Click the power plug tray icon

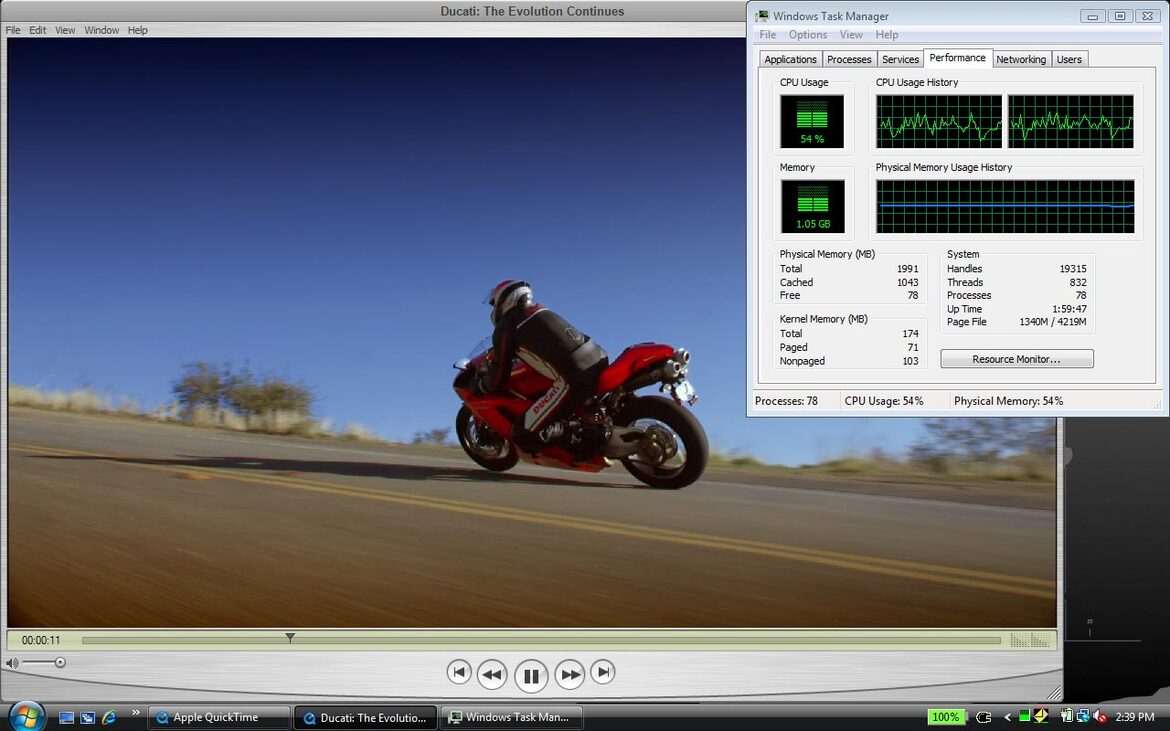click(x=983, y=718)
